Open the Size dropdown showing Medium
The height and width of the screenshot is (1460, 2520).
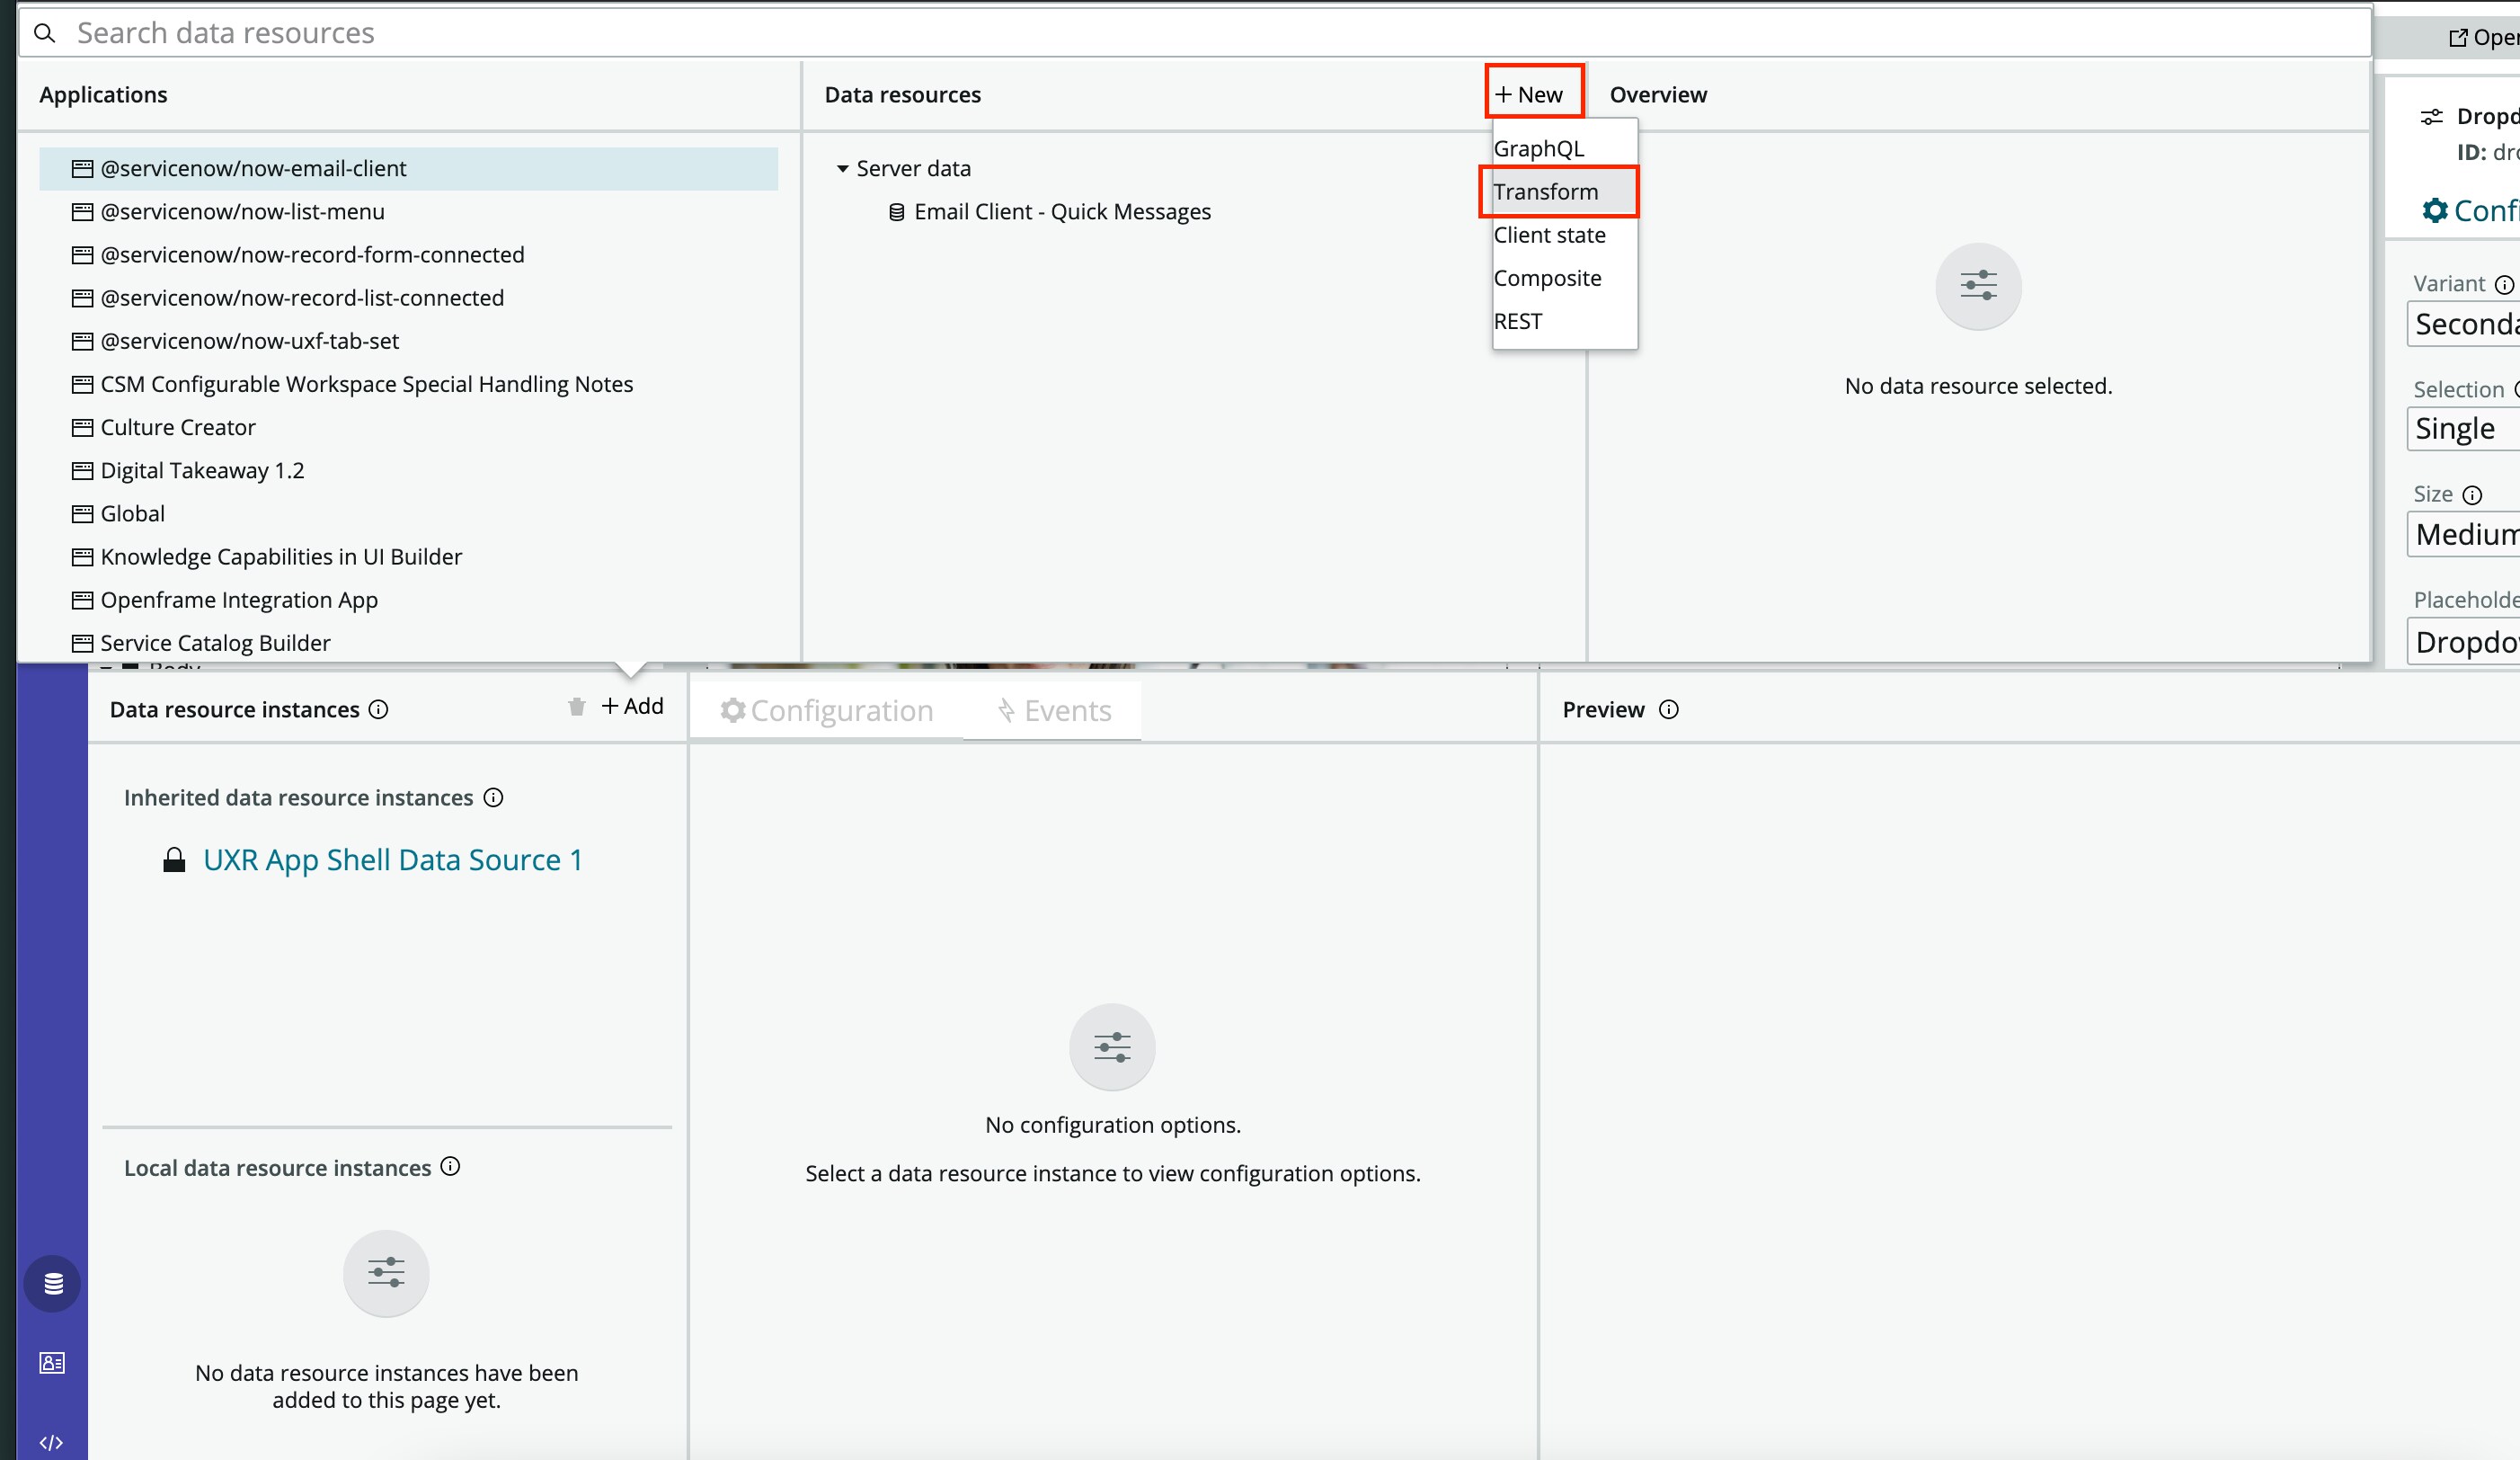click(2465, 535)
